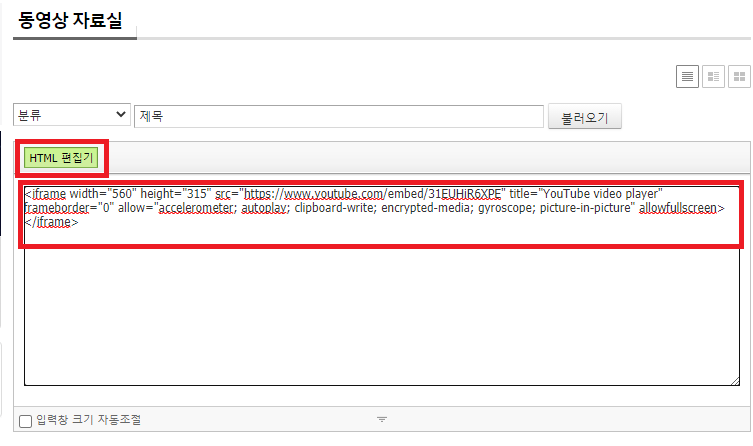Click the word autoplay in the code
Image resolution: width=753 pixels, height=446 pixels.
pos(262,208)
